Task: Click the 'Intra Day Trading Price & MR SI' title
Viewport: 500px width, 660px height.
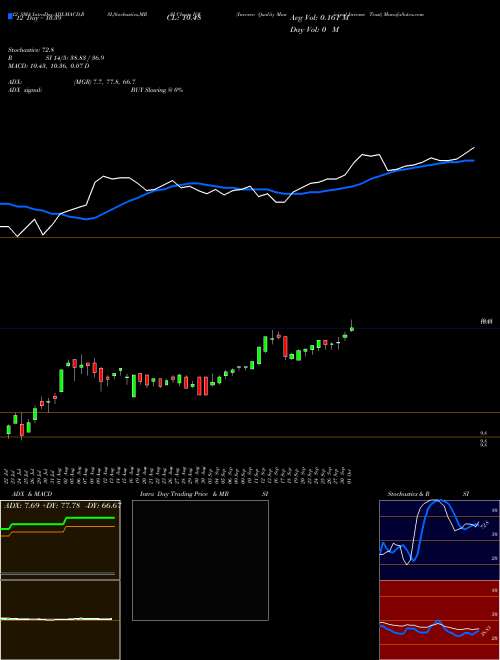Action: pyautogui.click(x=204, y=494)
